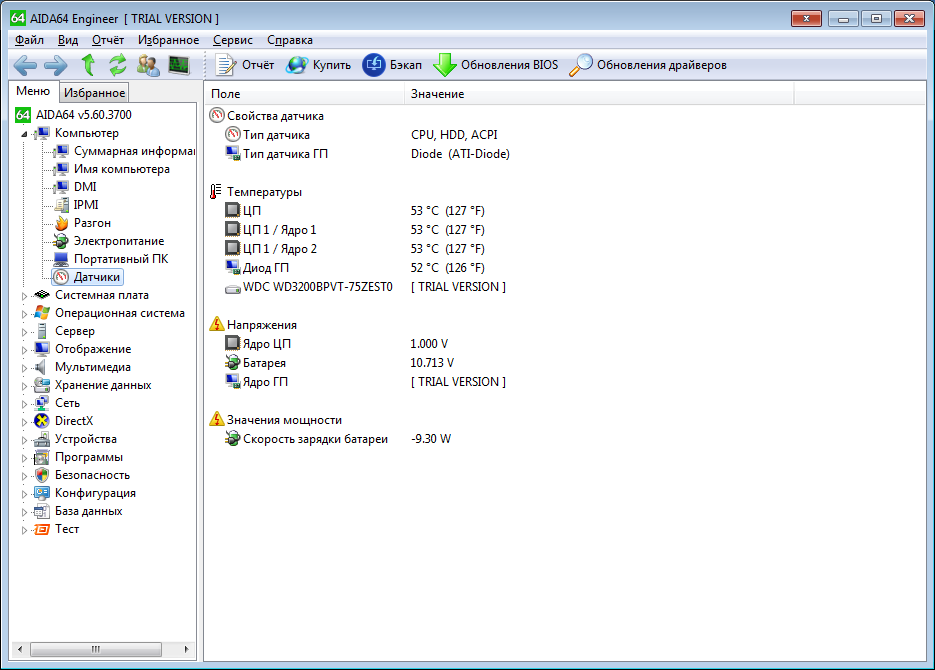The image size is (935, 670).
Task: Click the Конфигурация tree icon
Action: (x=42, y=493)
